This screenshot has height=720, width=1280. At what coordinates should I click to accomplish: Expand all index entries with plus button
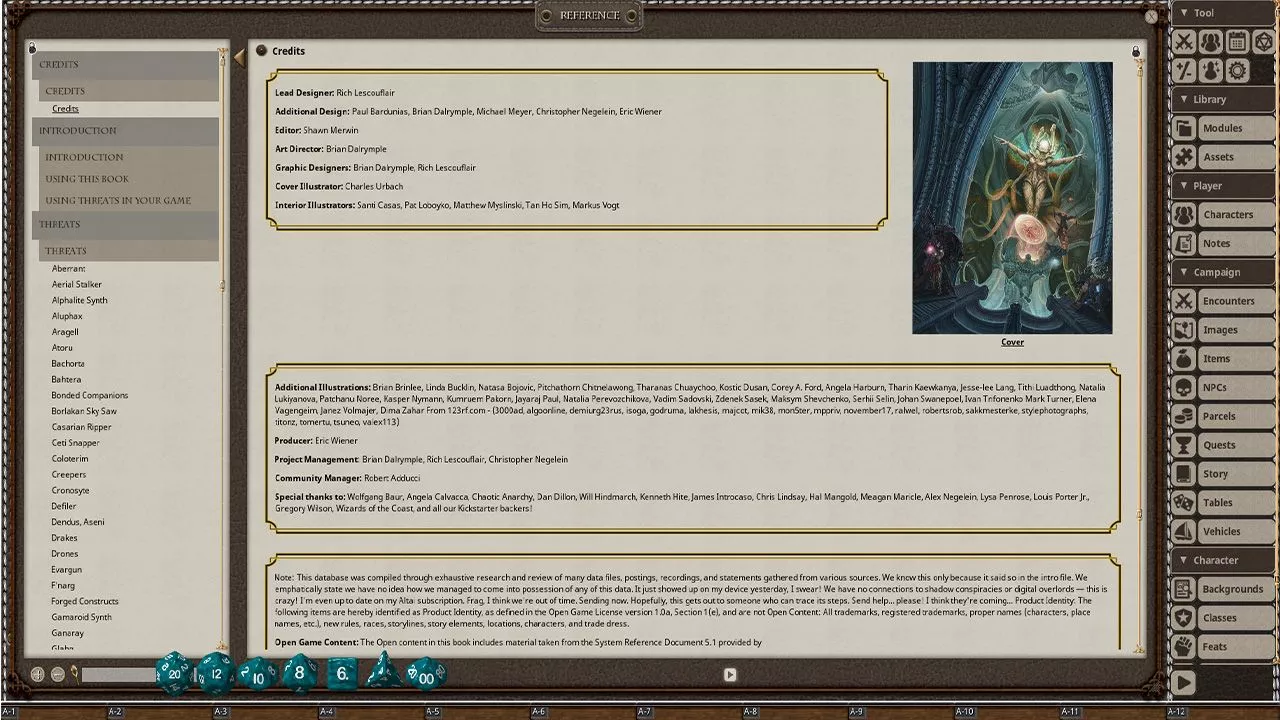pos(38,675)
